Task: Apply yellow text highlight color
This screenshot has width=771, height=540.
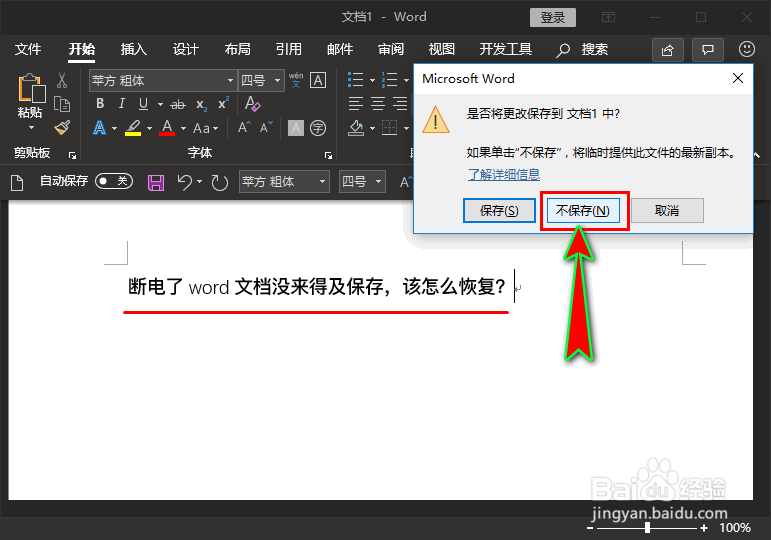Action: coord(133,128)
